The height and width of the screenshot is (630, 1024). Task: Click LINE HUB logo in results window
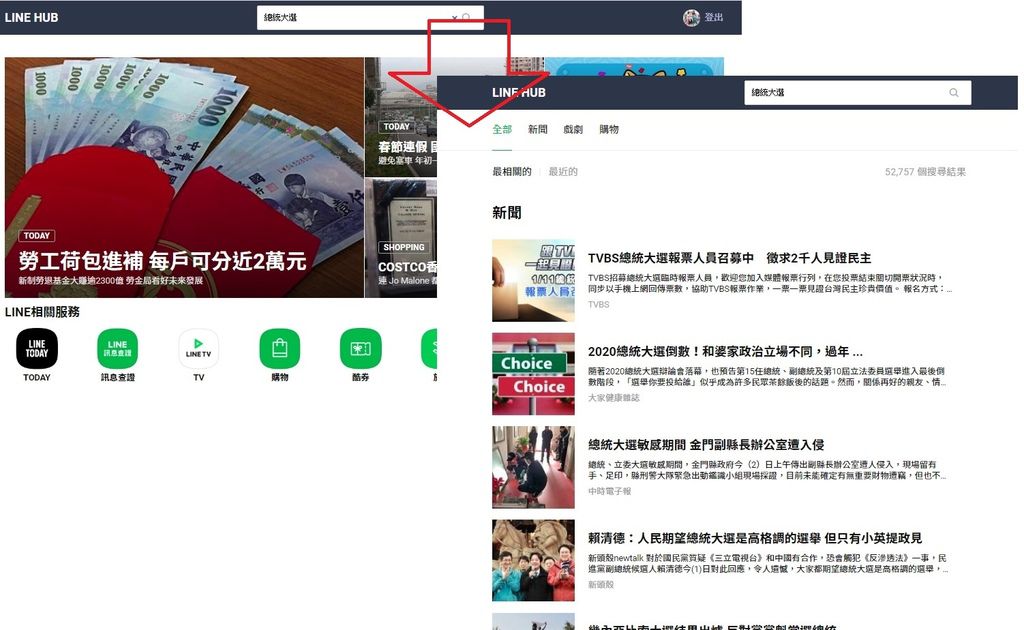tap(519, 93)
